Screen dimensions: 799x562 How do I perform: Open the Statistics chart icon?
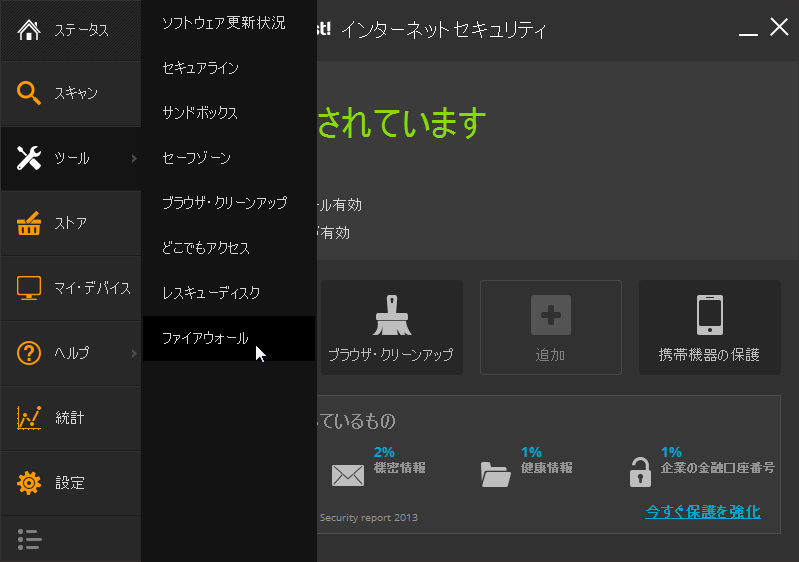(29, 418)
